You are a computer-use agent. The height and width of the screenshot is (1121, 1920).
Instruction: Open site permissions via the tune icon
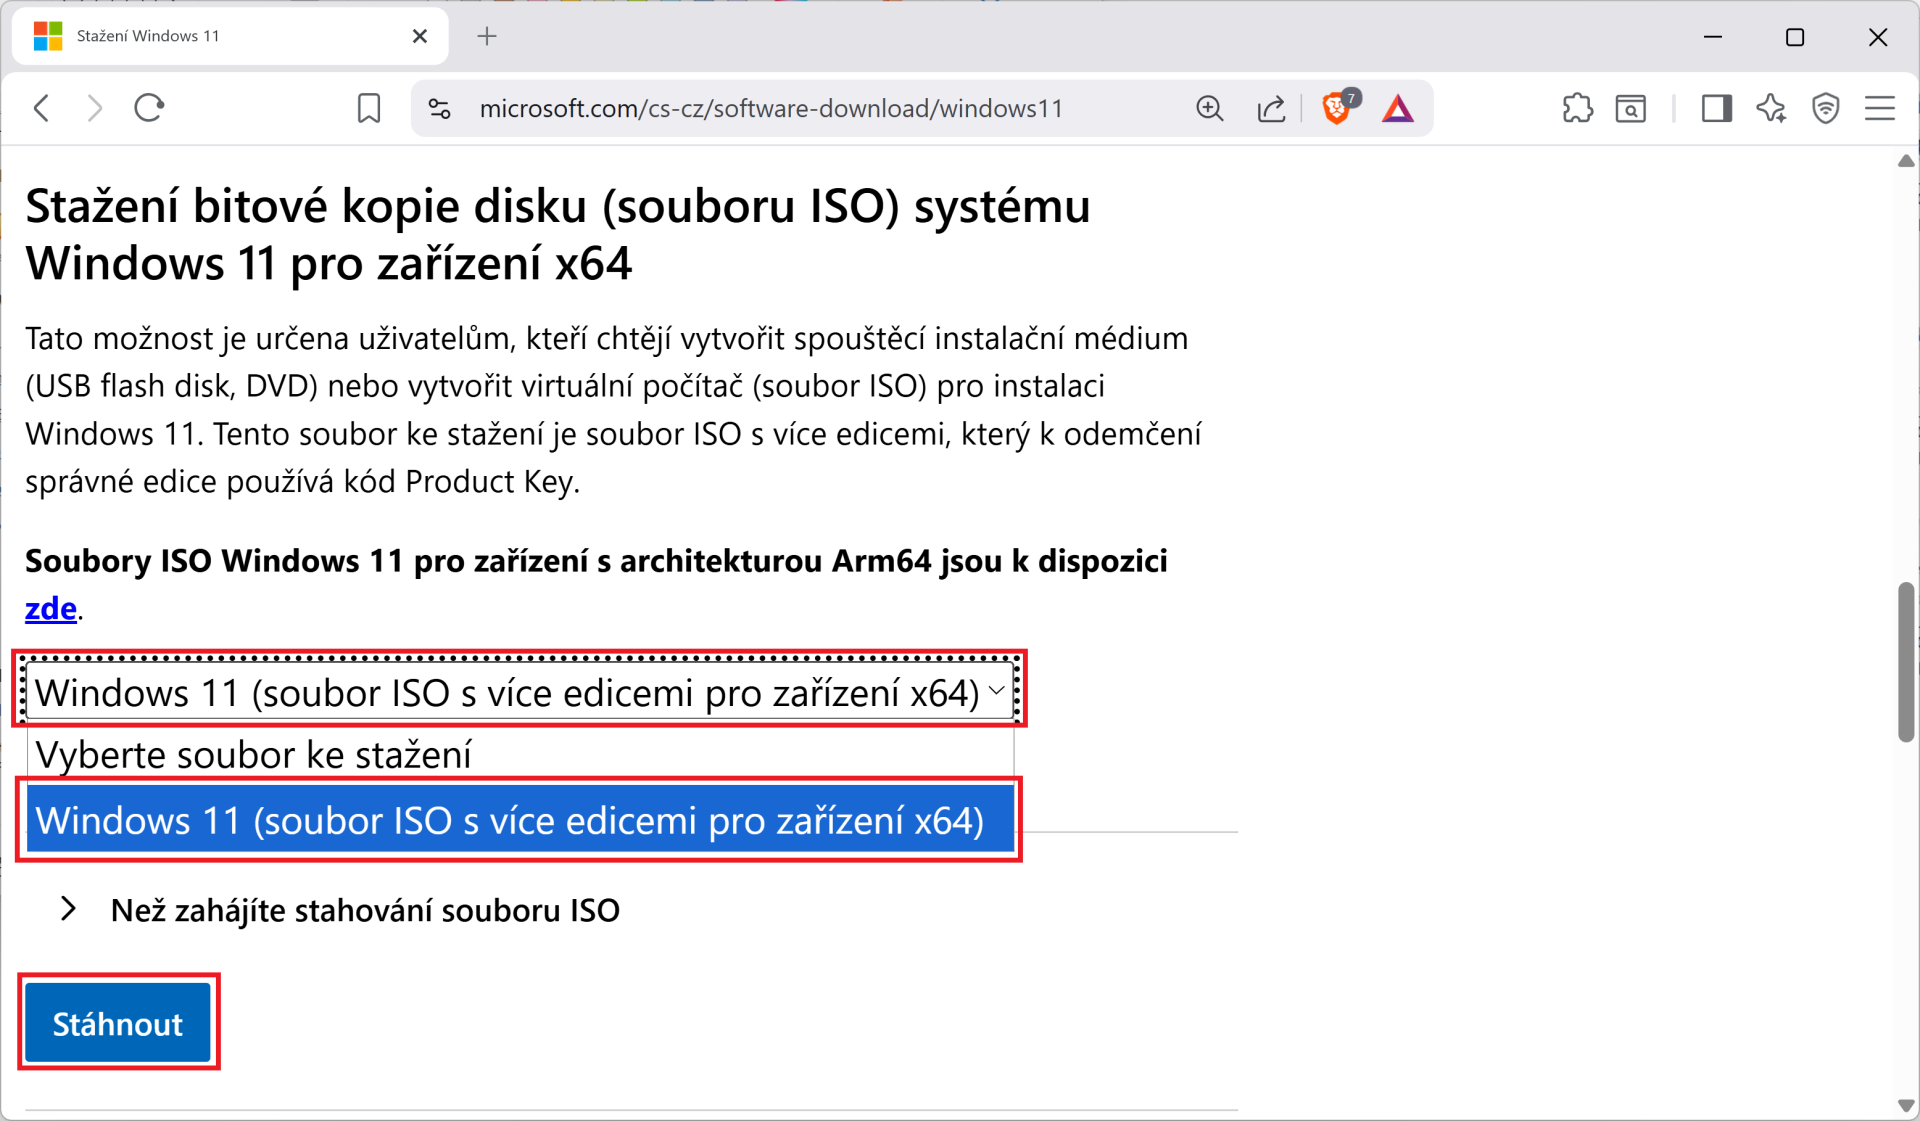(438, 108)
